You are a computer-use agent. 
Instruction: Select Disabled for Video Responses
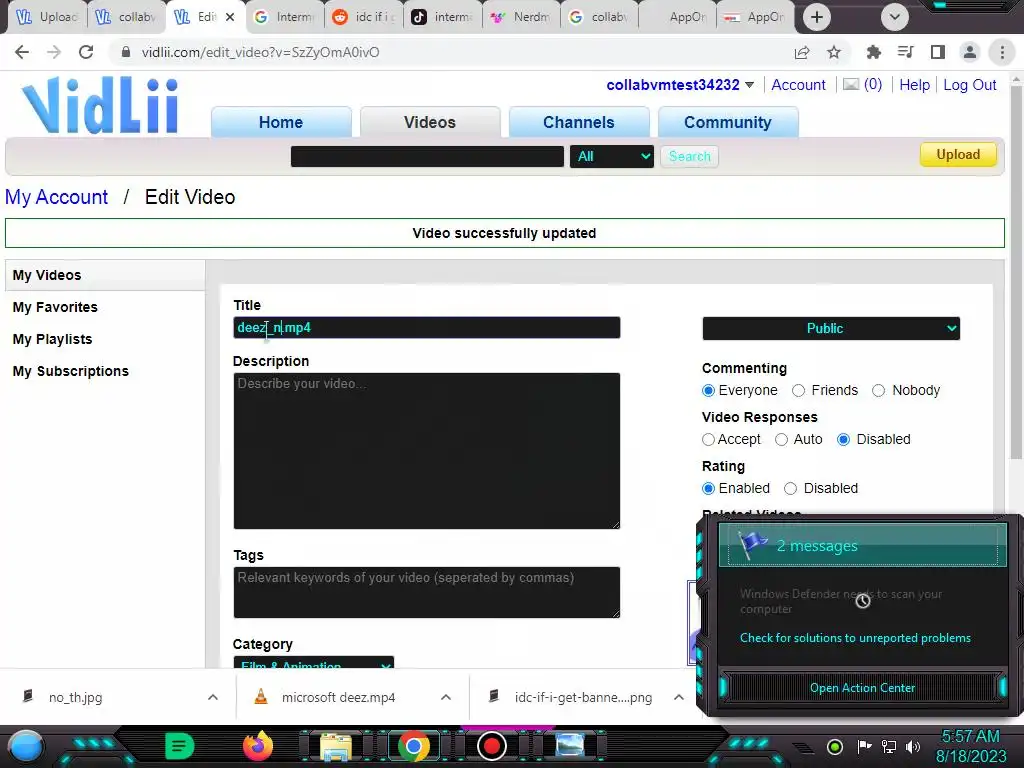[843, 440]
